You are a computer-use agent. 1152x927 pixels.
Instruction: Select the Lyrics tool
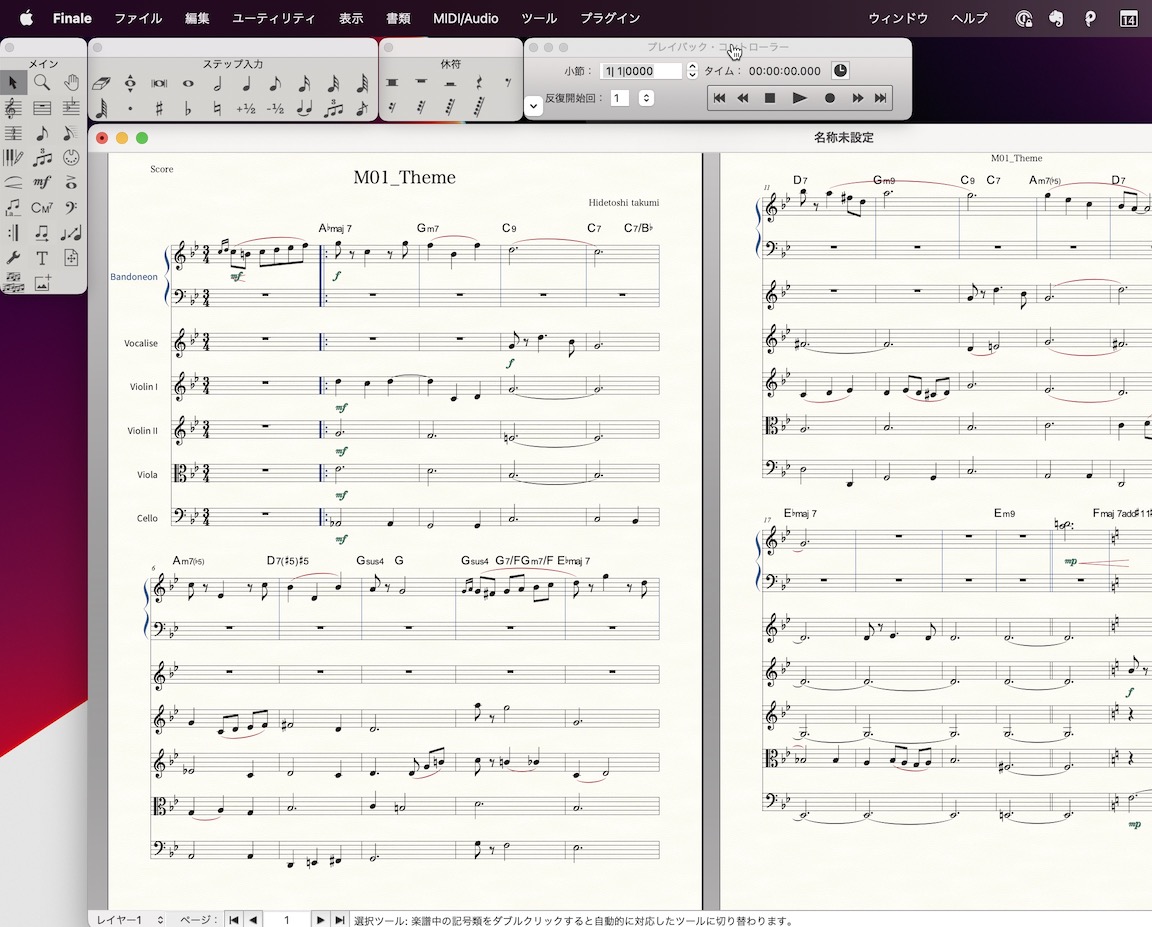pyautogui.click(x=13, y=208)
